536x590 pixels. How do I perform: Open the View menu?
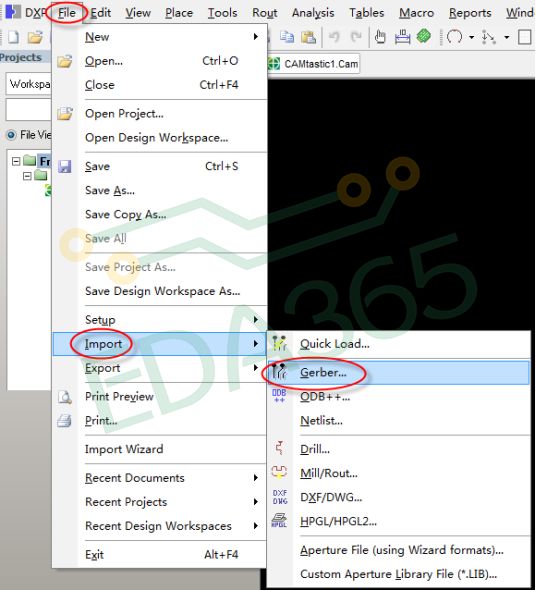click(138, 13)
